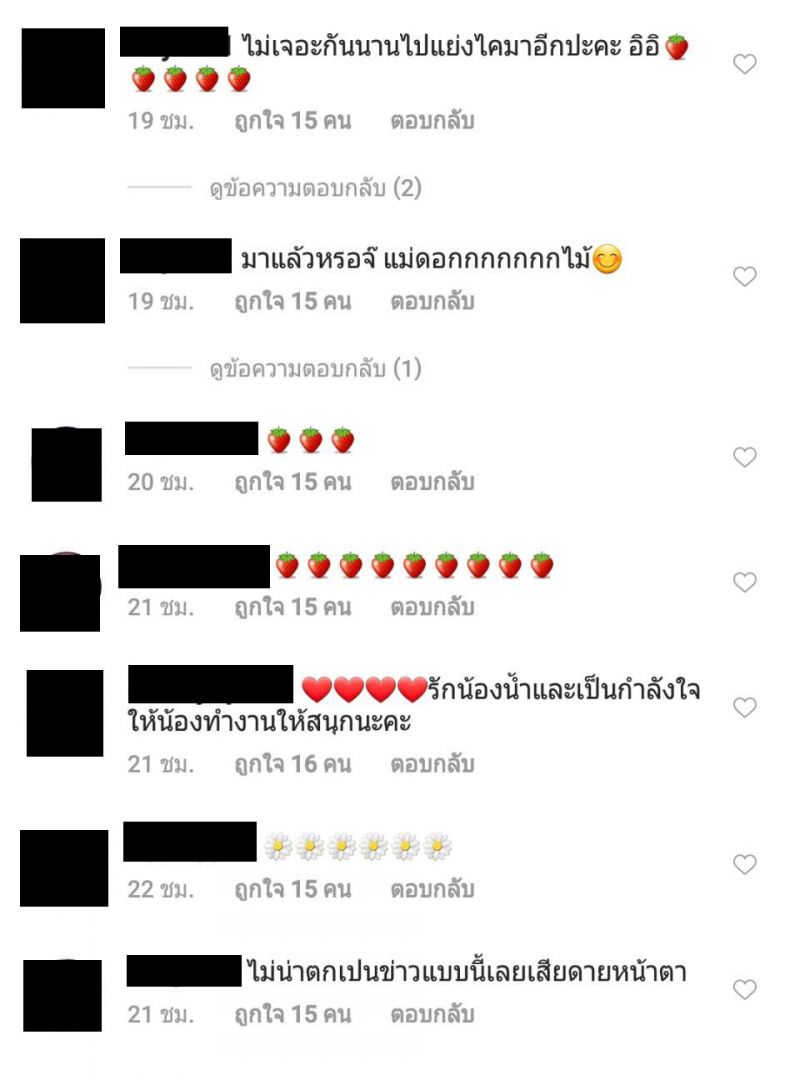The width and height of the screenshot is (800, 1075).
Task: Like the three strawberries comment
Action: pos(744,457)
